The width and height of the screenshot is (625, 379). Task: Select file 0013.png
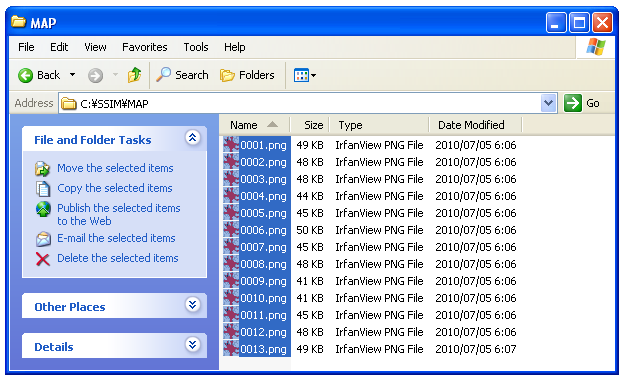coord(263,349)
